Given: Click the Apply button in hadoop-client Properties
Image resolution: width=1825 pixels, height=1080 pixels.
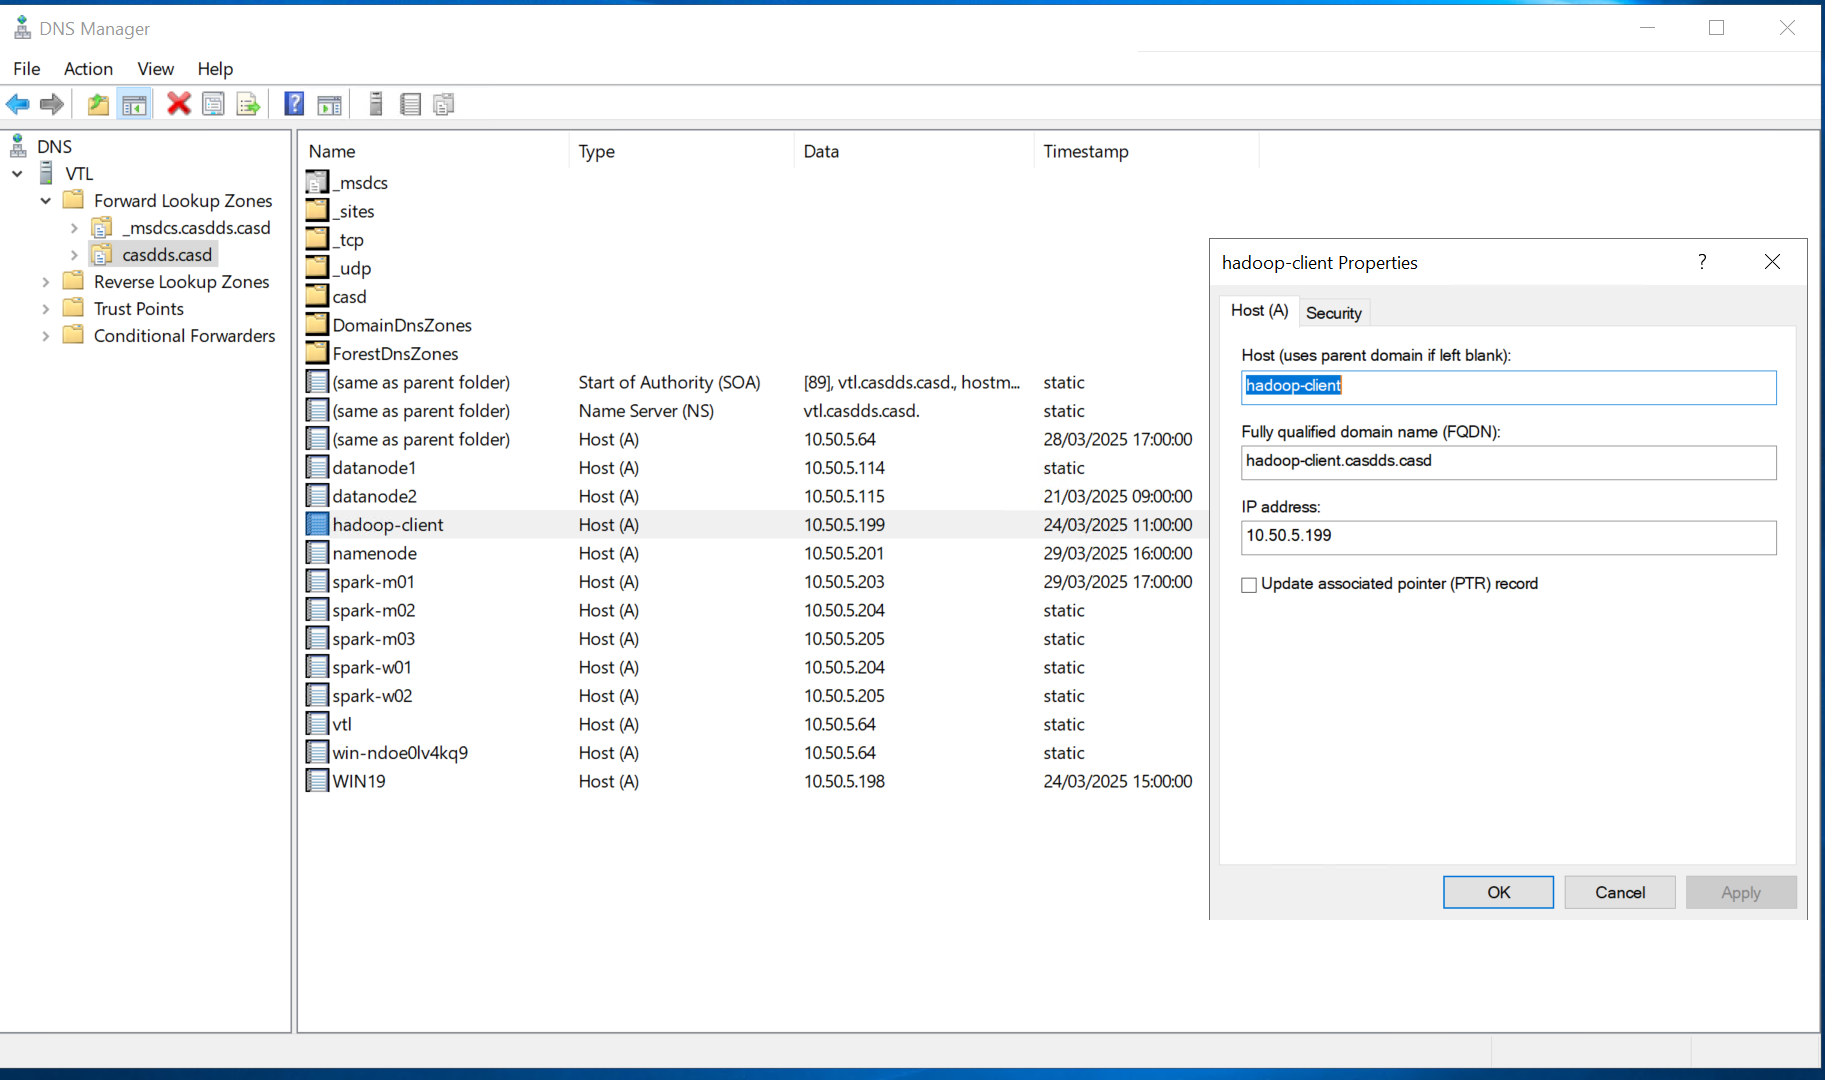Looking at the screenshot, I should pyautogui.click(x=1740, y=892).
